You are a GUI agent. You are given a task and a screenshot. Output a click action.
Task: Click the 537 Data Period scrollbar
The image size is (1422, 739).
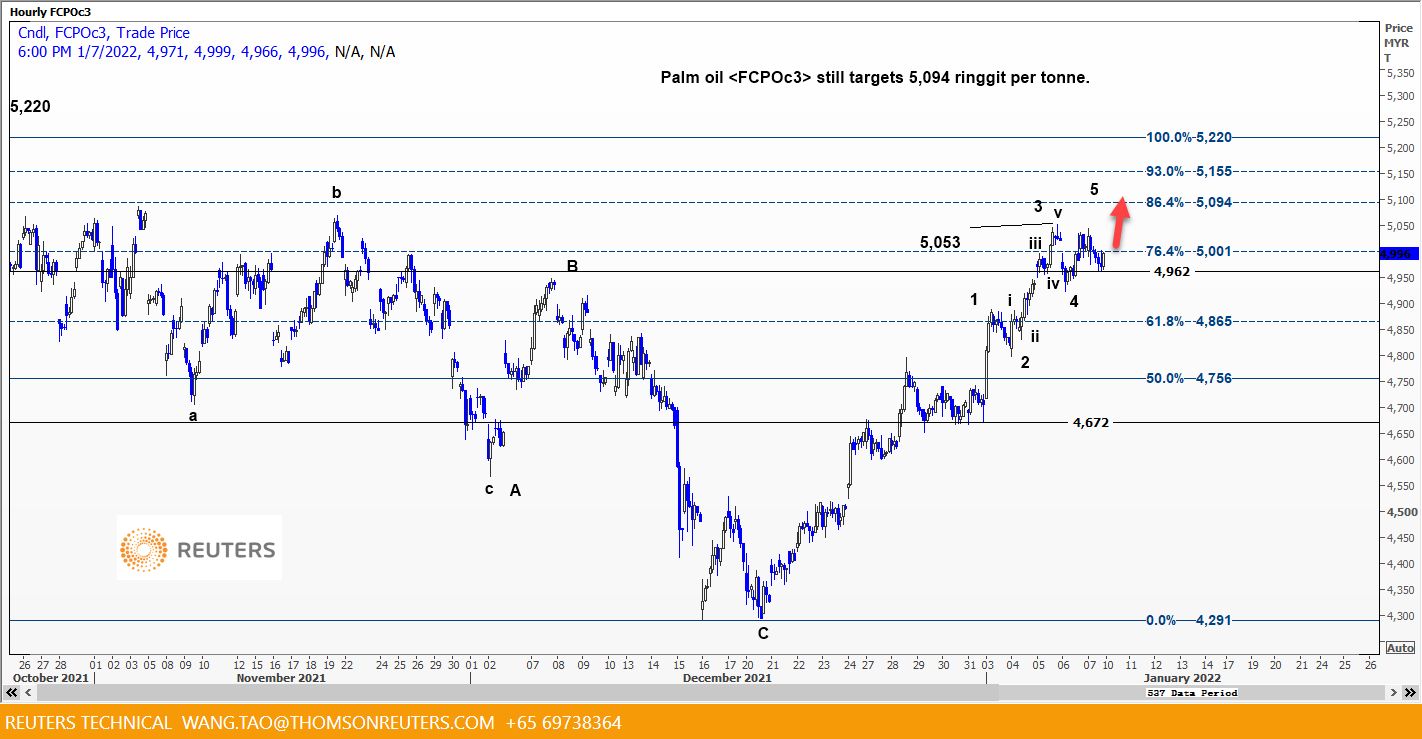tap(1192, 692)
